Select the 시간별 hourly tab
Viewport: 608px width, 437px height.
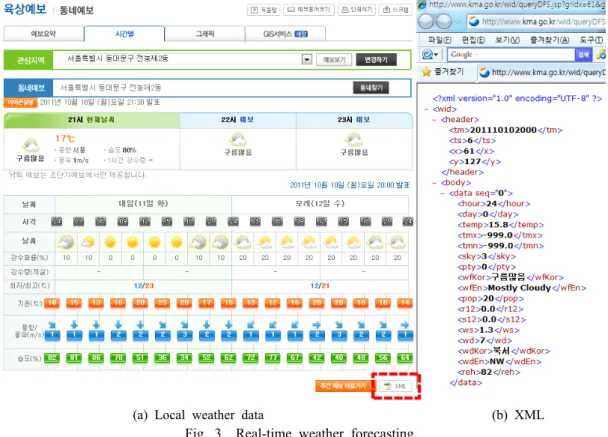[x=124, y=34]
